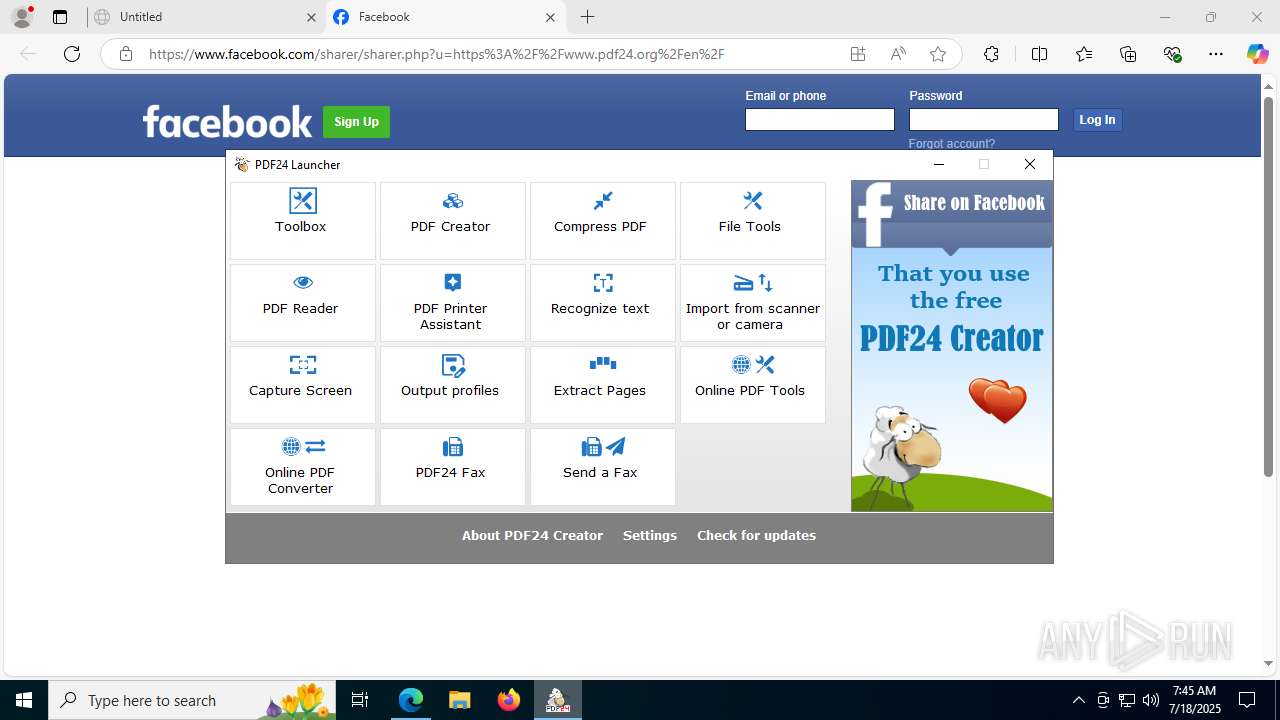View site information lock icon
The width and height of the screenshot is (1280, 720).
pyautogui.click(x=125, y=54)
